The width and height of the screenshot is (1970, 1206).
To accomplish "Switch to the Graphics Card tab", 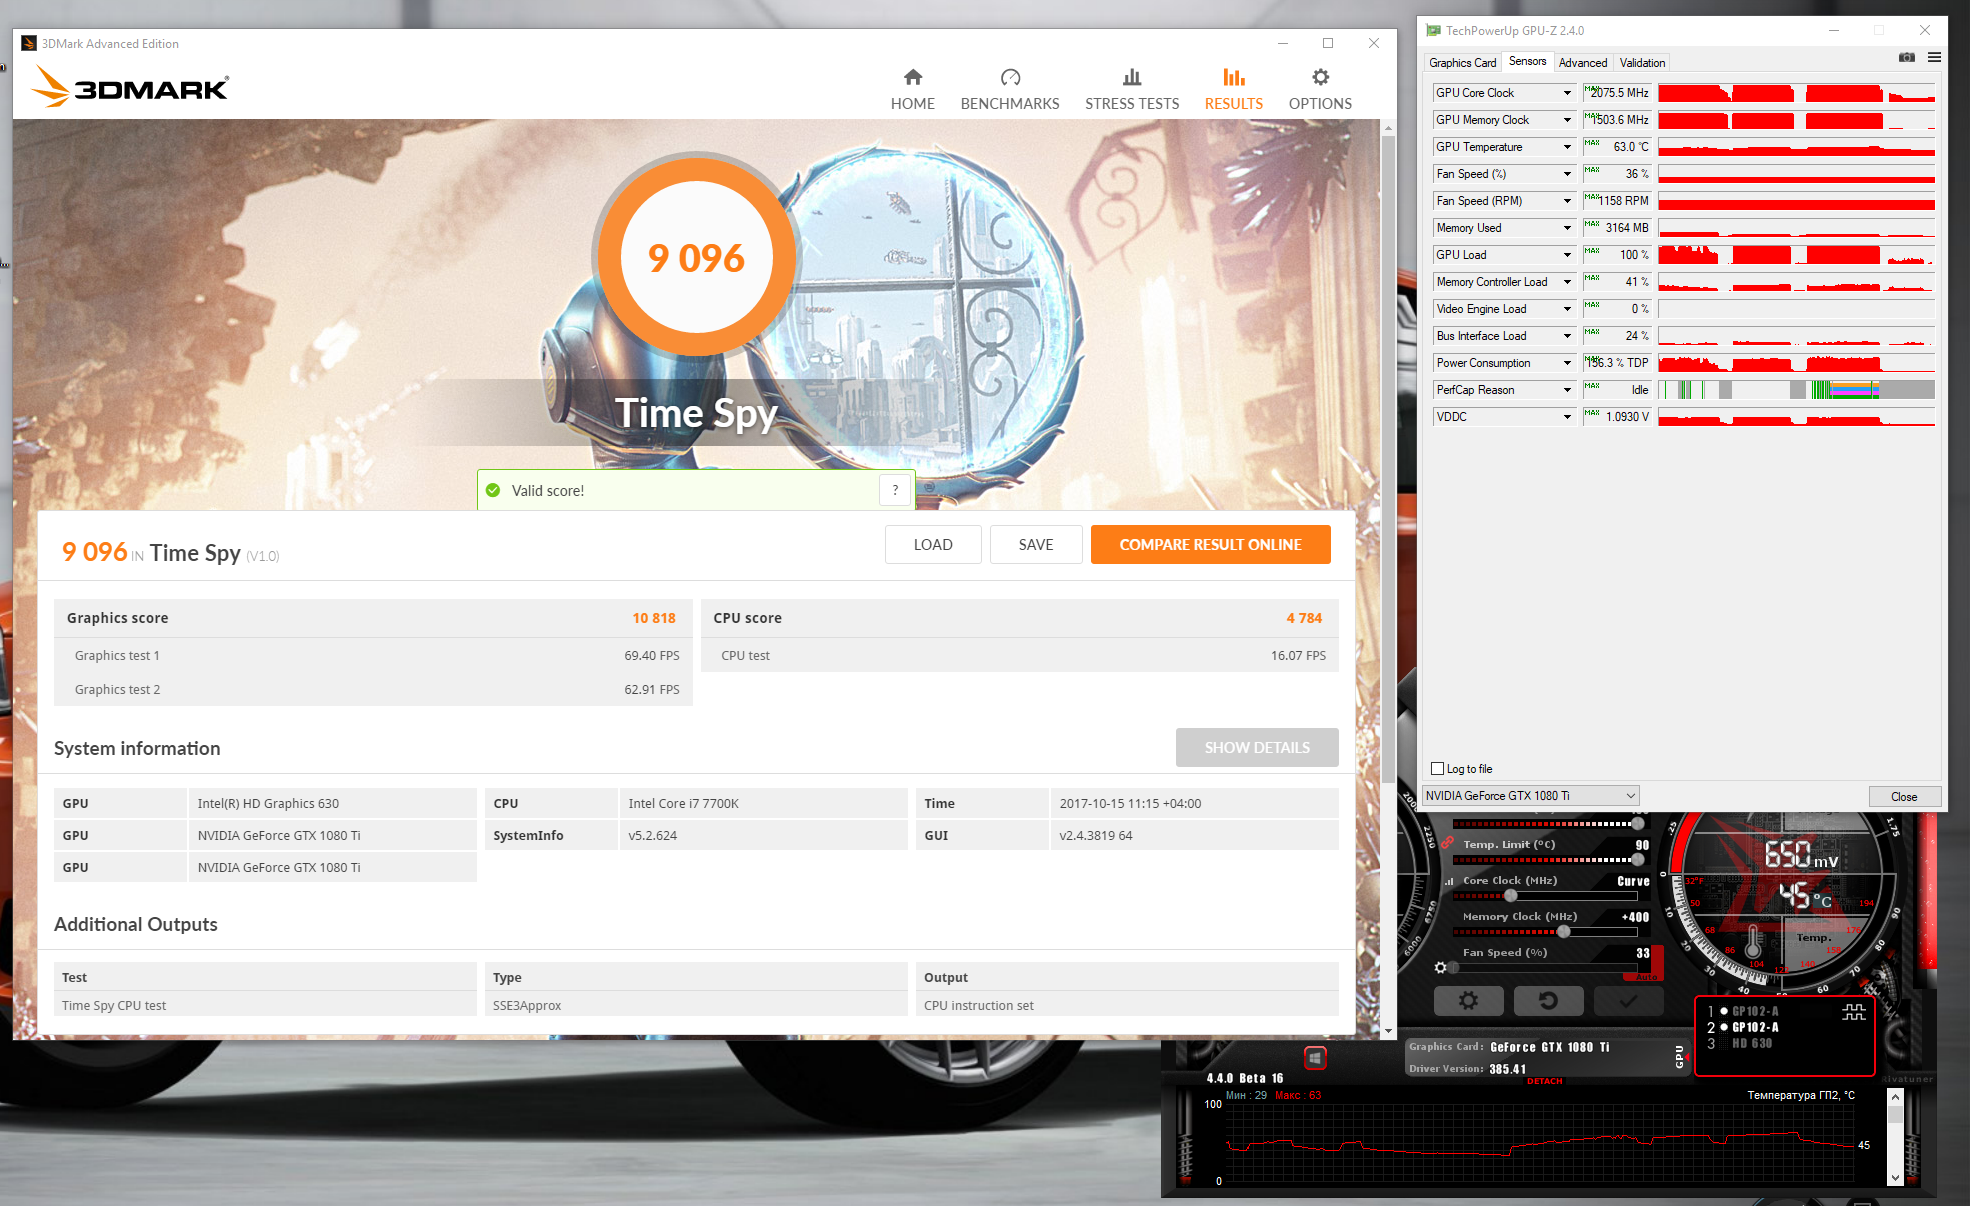I will coord(1462,62).
